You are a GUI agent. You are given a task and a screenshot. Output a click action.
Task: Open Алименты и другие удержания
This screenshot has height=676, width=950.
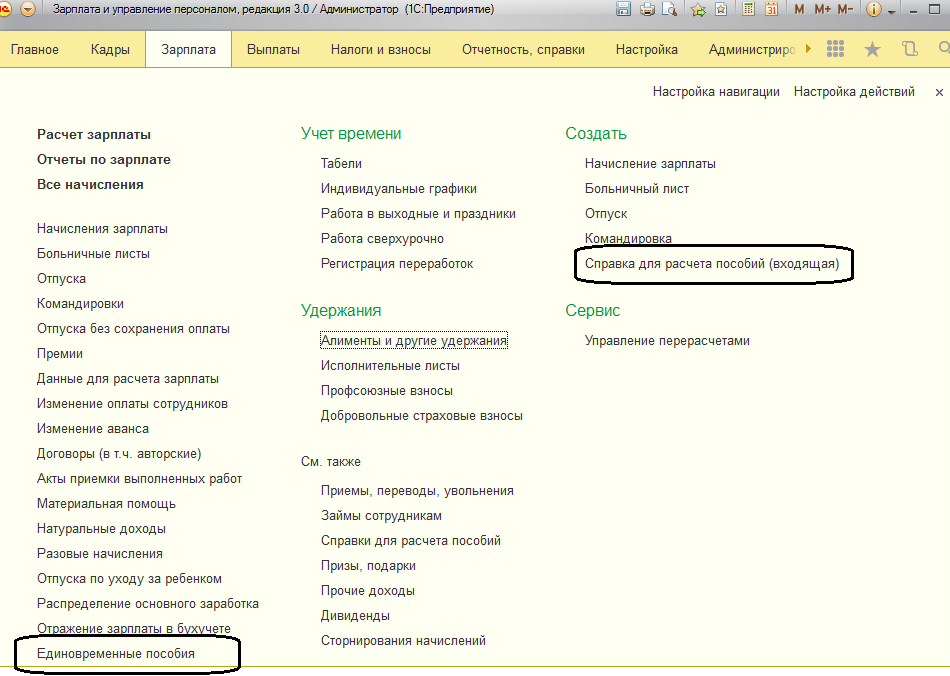(414, 341)
